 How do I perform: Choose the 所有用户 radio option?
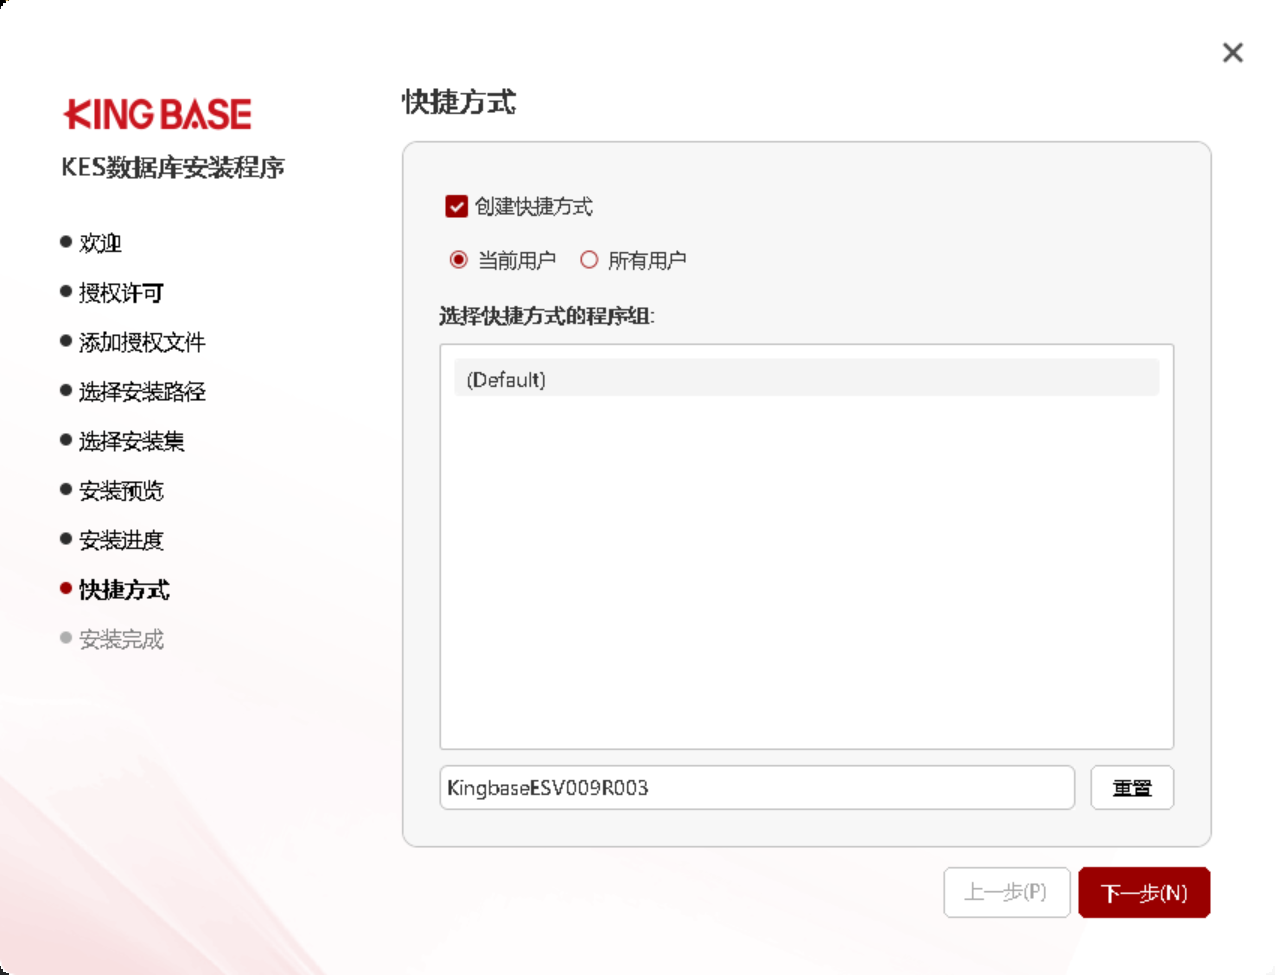tap(589, 260)
